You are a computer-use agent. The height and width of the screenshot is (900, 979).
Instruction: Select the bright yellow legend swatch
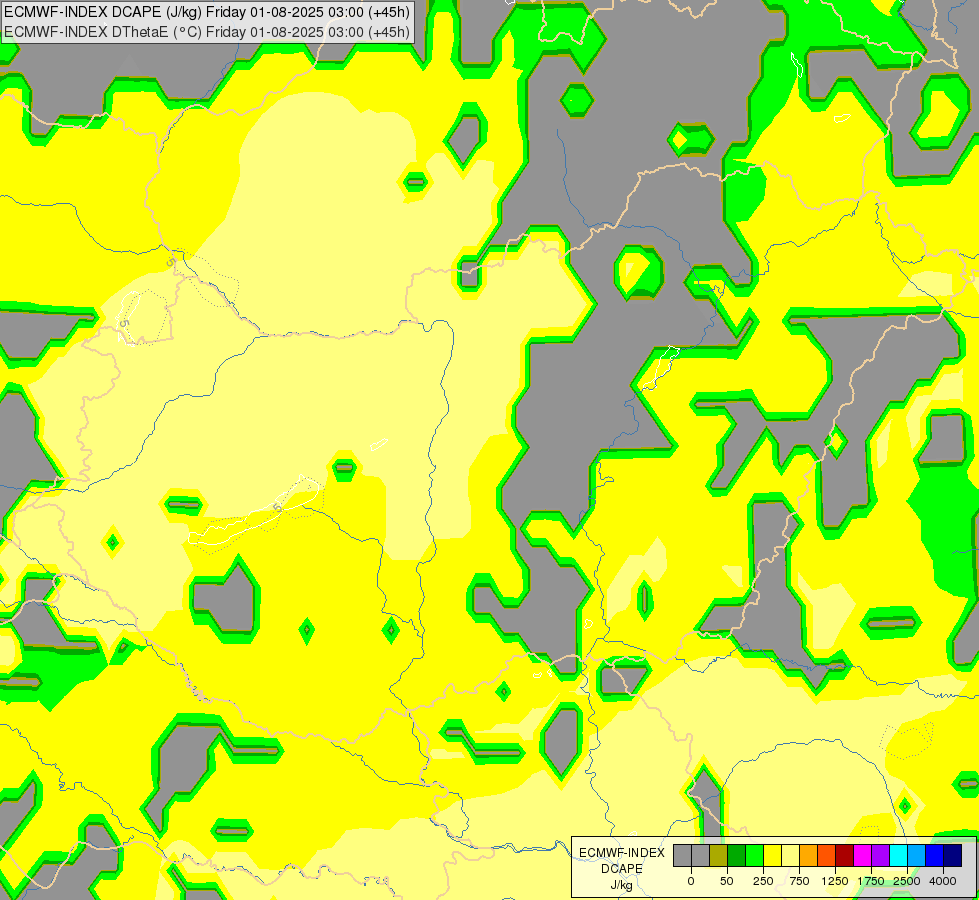(773, 855)
